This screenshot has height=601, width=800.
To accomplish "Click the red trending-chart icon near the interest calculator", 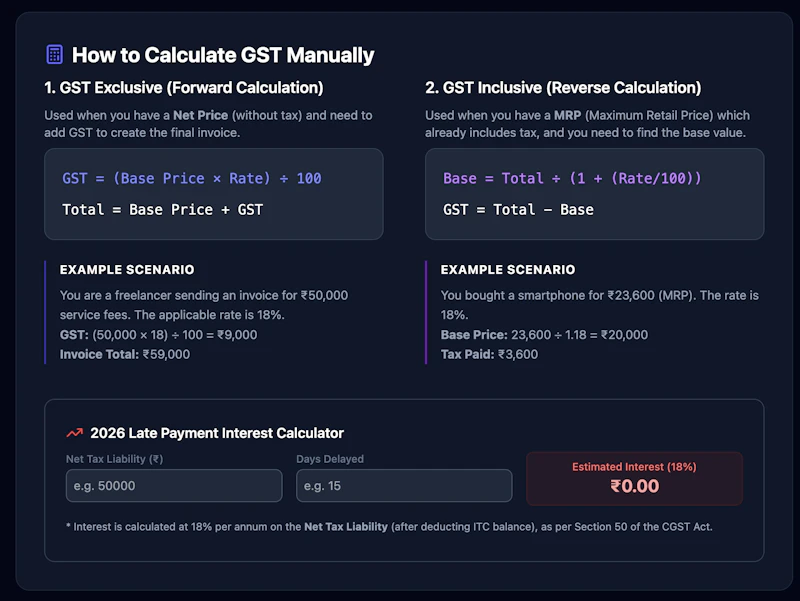I will point(73,433).
